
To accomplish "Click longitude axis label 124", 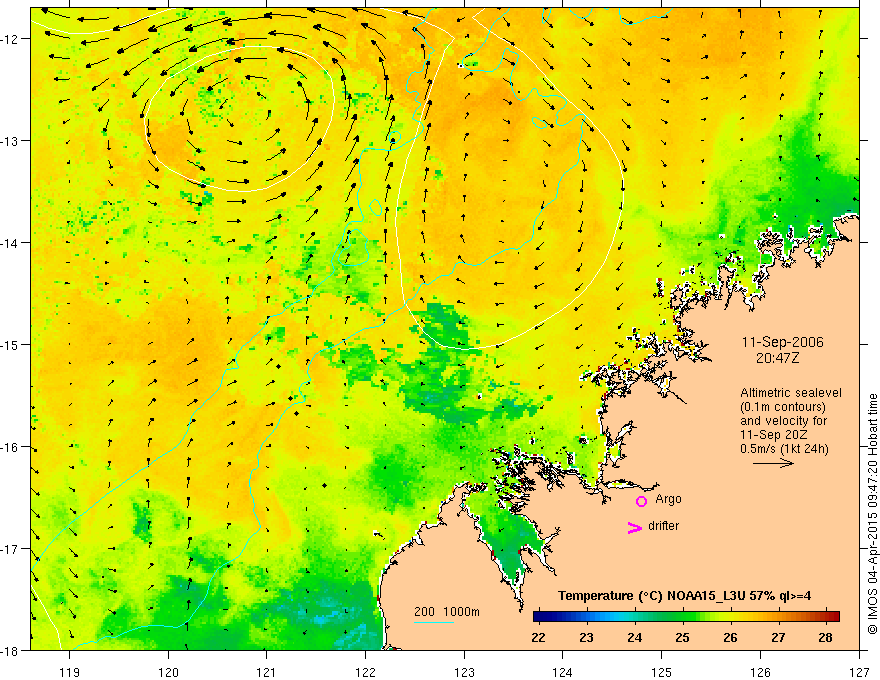I will pyautogui.click(x=563, y=672).
